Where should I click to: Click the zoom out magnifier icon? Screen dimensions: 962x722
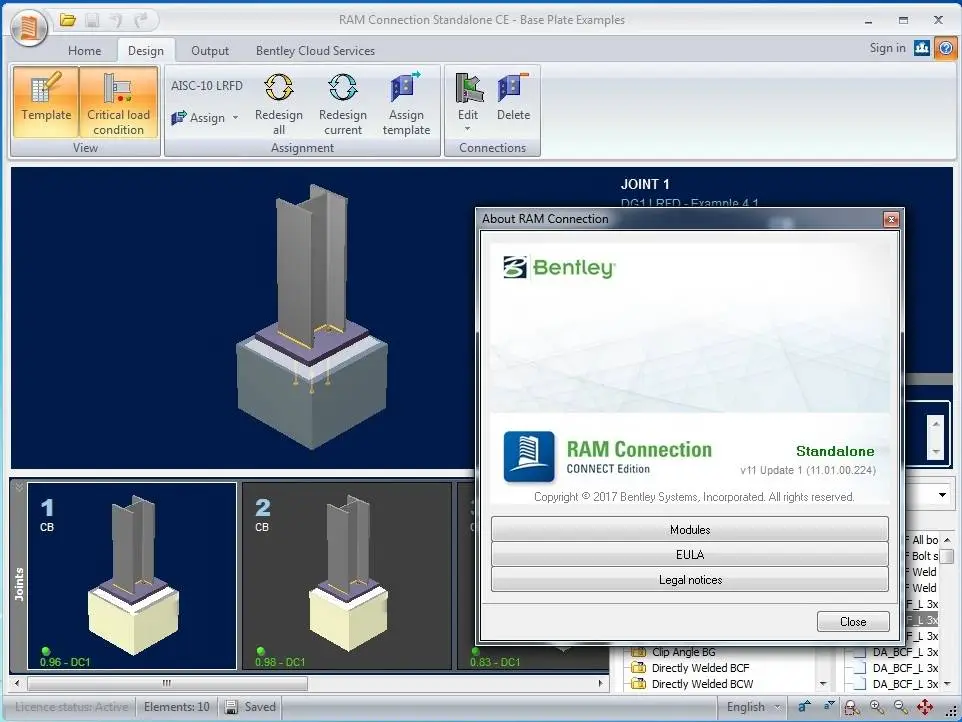coord(901,707)
